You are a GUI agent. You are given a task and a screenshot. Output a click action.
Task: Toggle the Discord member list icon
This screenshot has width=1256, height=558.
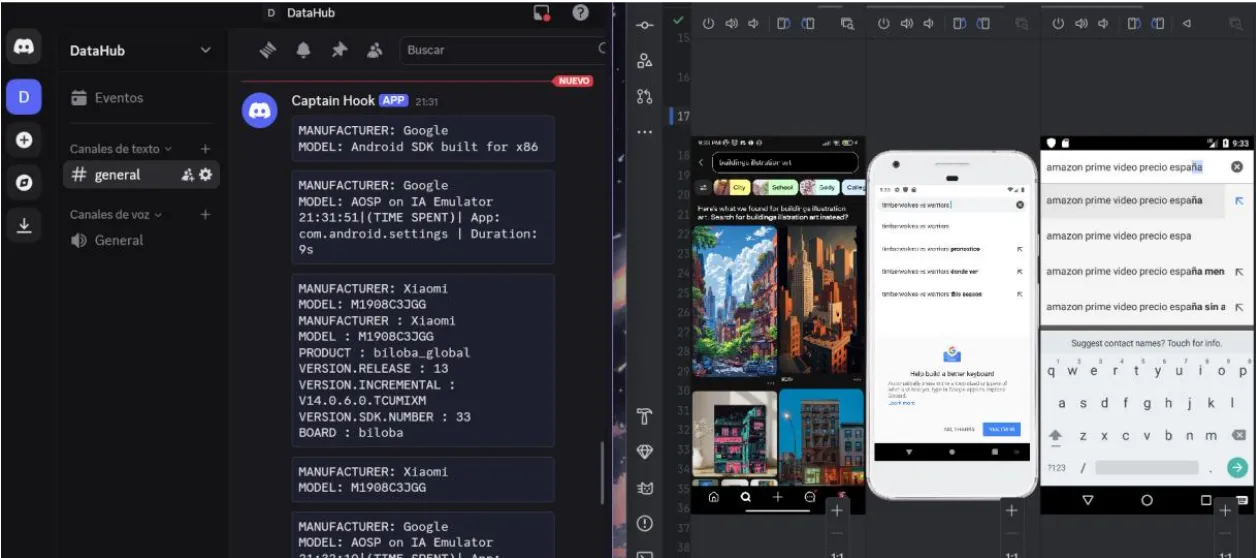coord(375,49)
